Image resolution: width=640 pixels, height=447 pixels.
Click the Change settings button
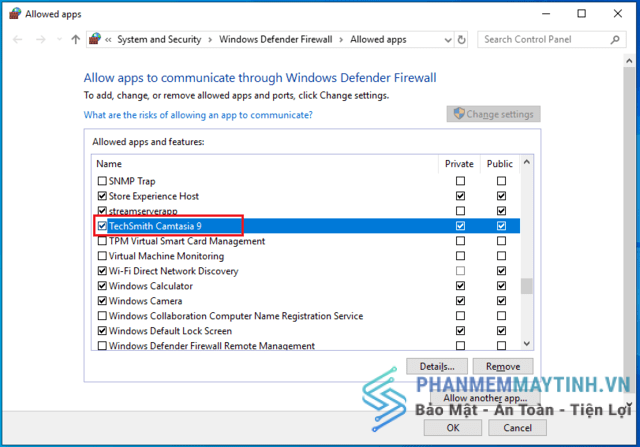[493, 114]
